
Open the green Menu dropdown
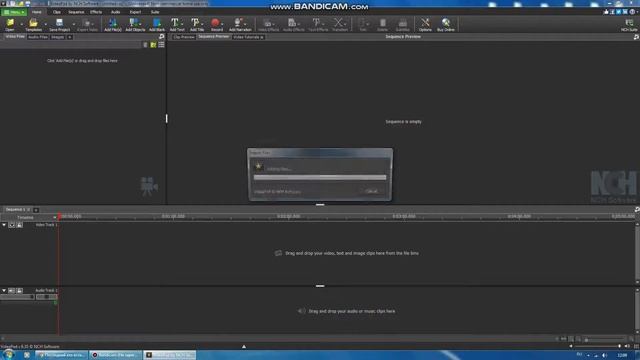[x=14, y=12]
